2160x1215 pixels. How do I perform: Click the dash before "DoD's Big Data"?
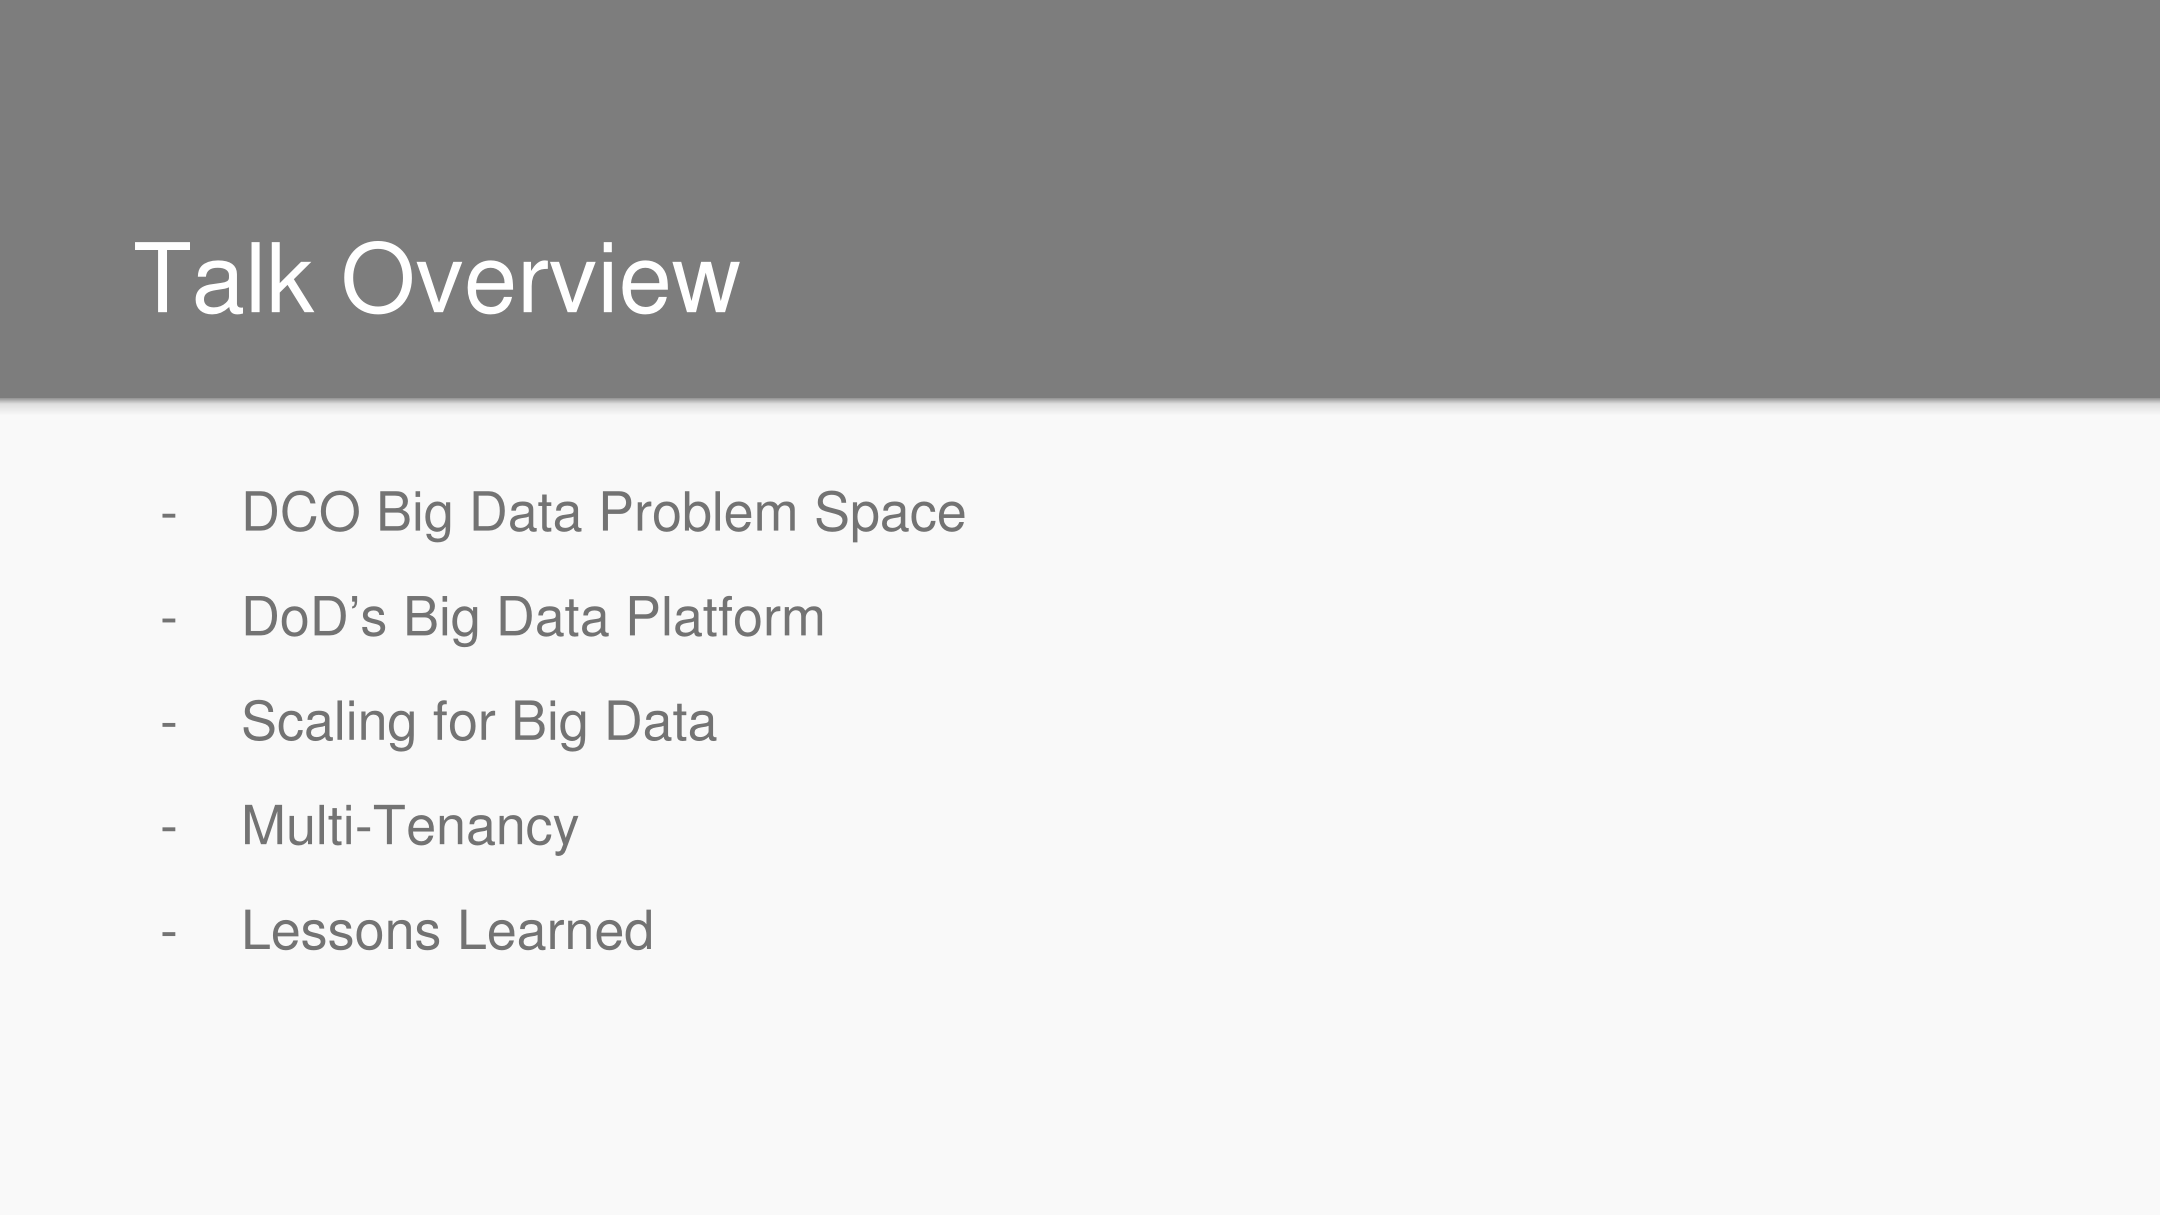point(168,621)
